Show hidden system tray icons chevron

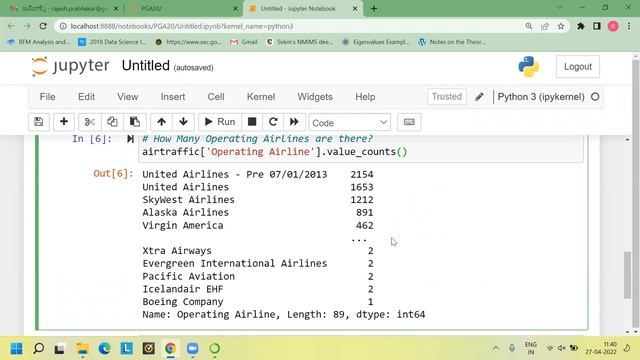[496, 348]
